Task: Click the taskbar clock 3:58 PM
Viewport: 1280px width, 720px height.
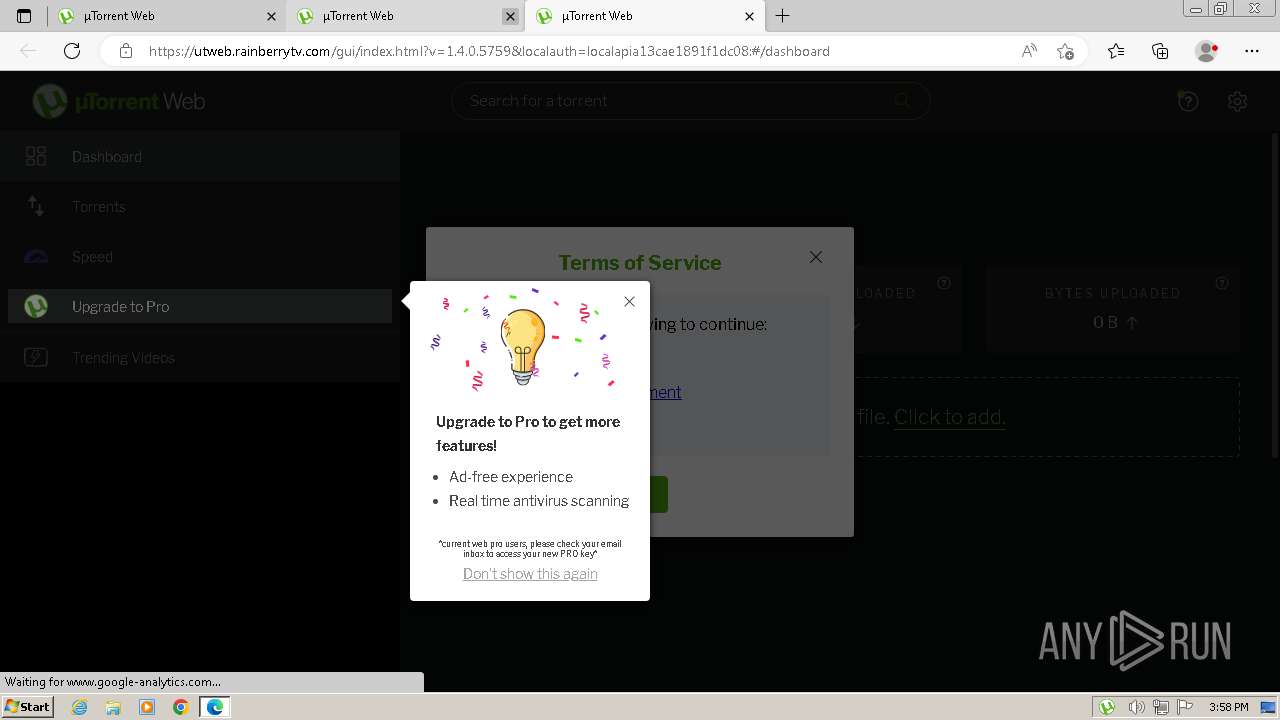Action: pyautogui.click(x=1228, y=707)
